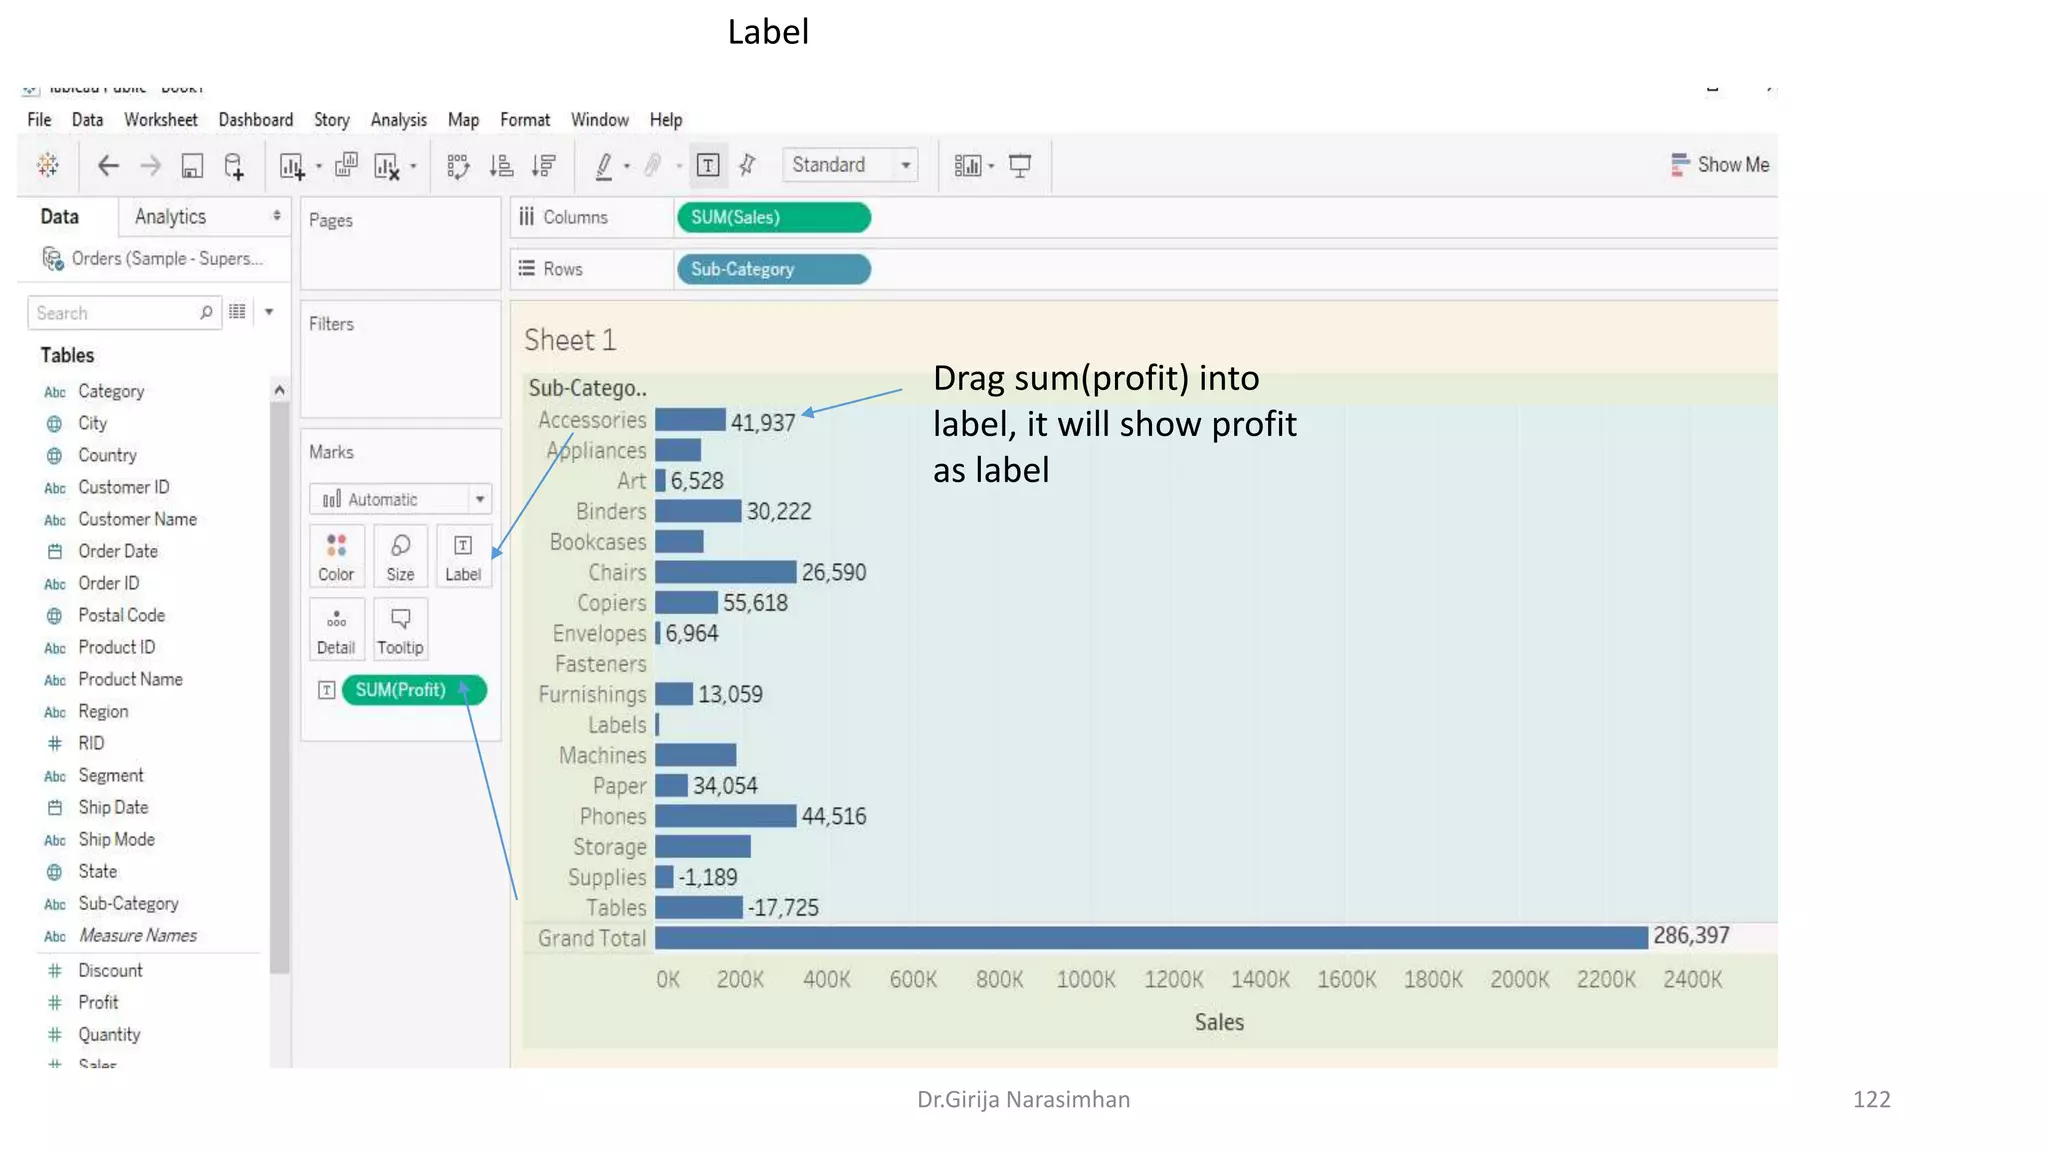This screenshot has width=2048, height=1152.
Task: Open the Show/hide cards dropdown arrow
Action: (x=991, y=167)
